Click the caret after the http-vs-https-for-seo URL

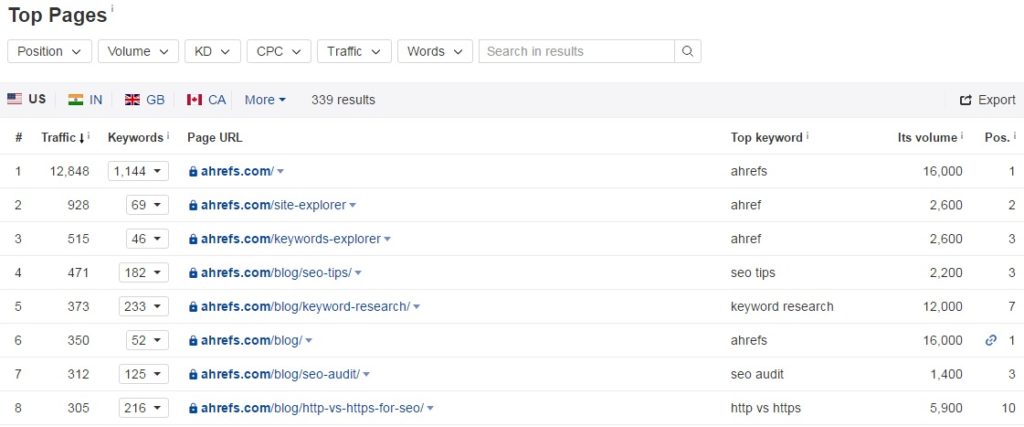[430, 409]
